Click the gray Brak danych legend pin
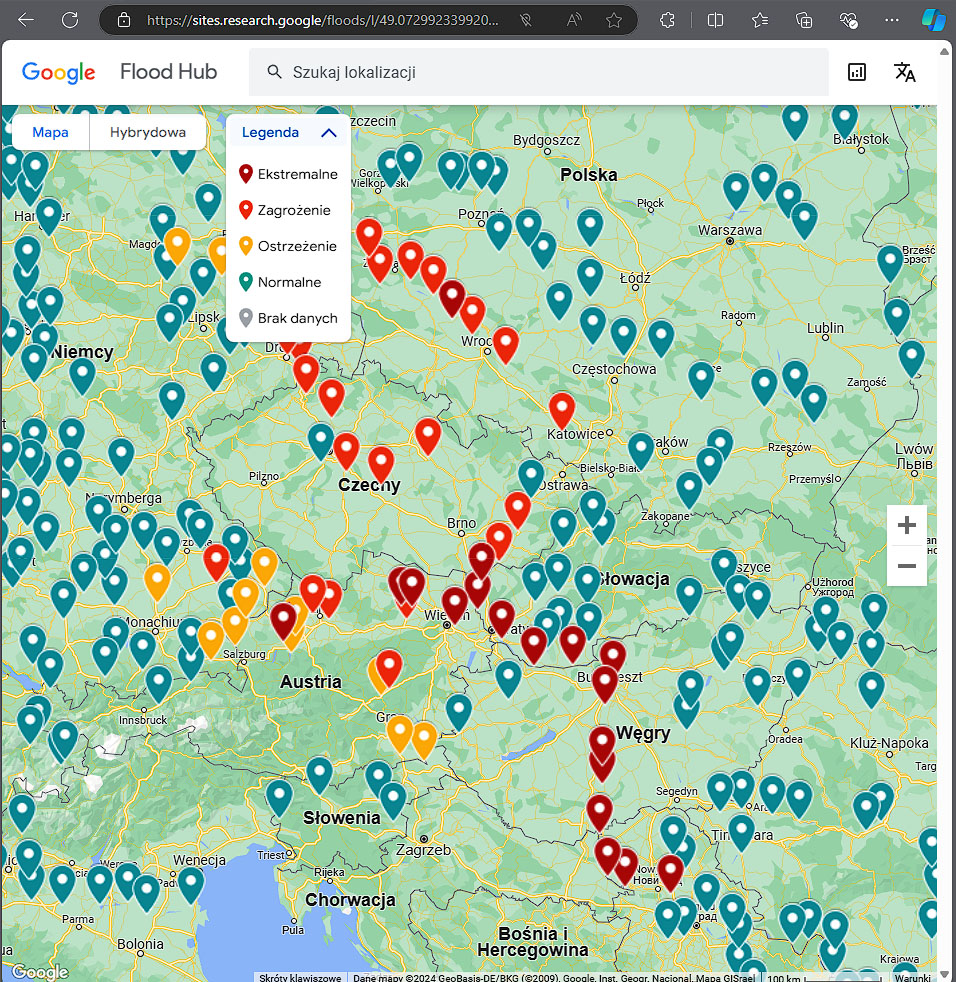The width and height of the screenshot is (956, 982). (246, 318)
